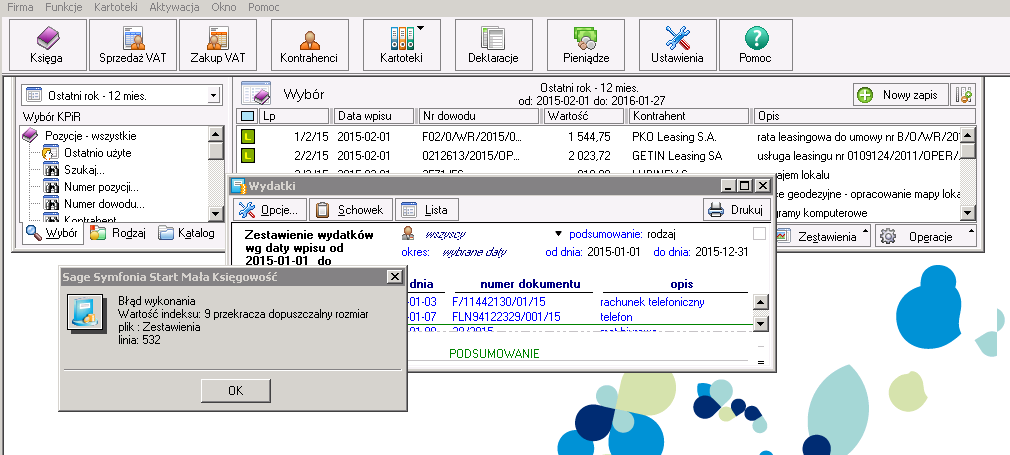
Task: Expand the Ostatni rok - 12 mies. dropdown
Action: coord(213,96)
